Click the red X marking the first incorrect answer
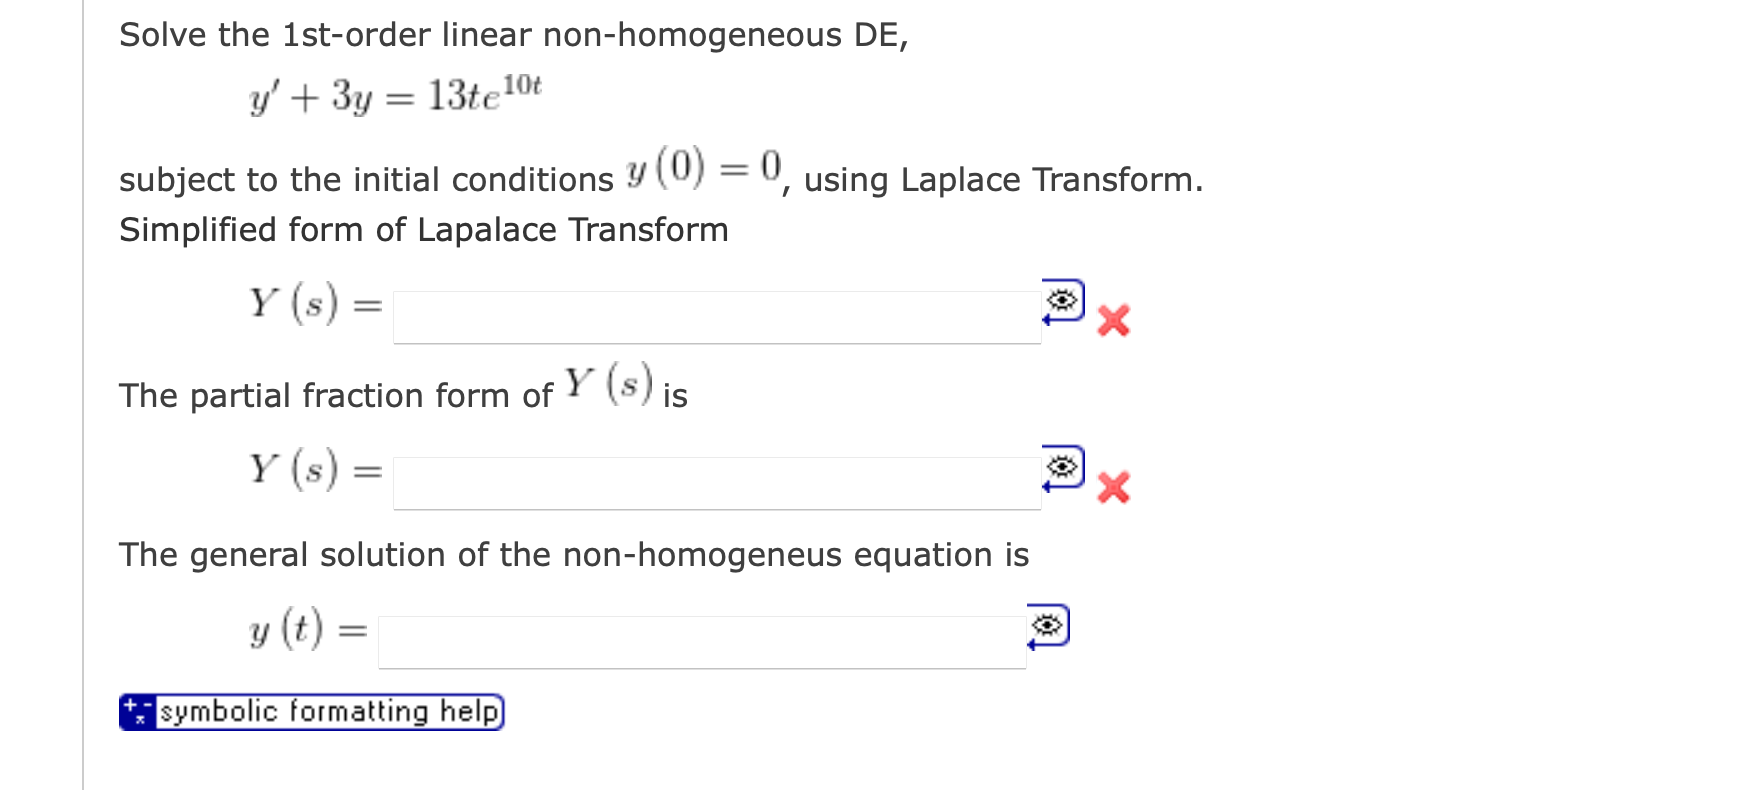The image size is (1759, 790). (1114, 321)
